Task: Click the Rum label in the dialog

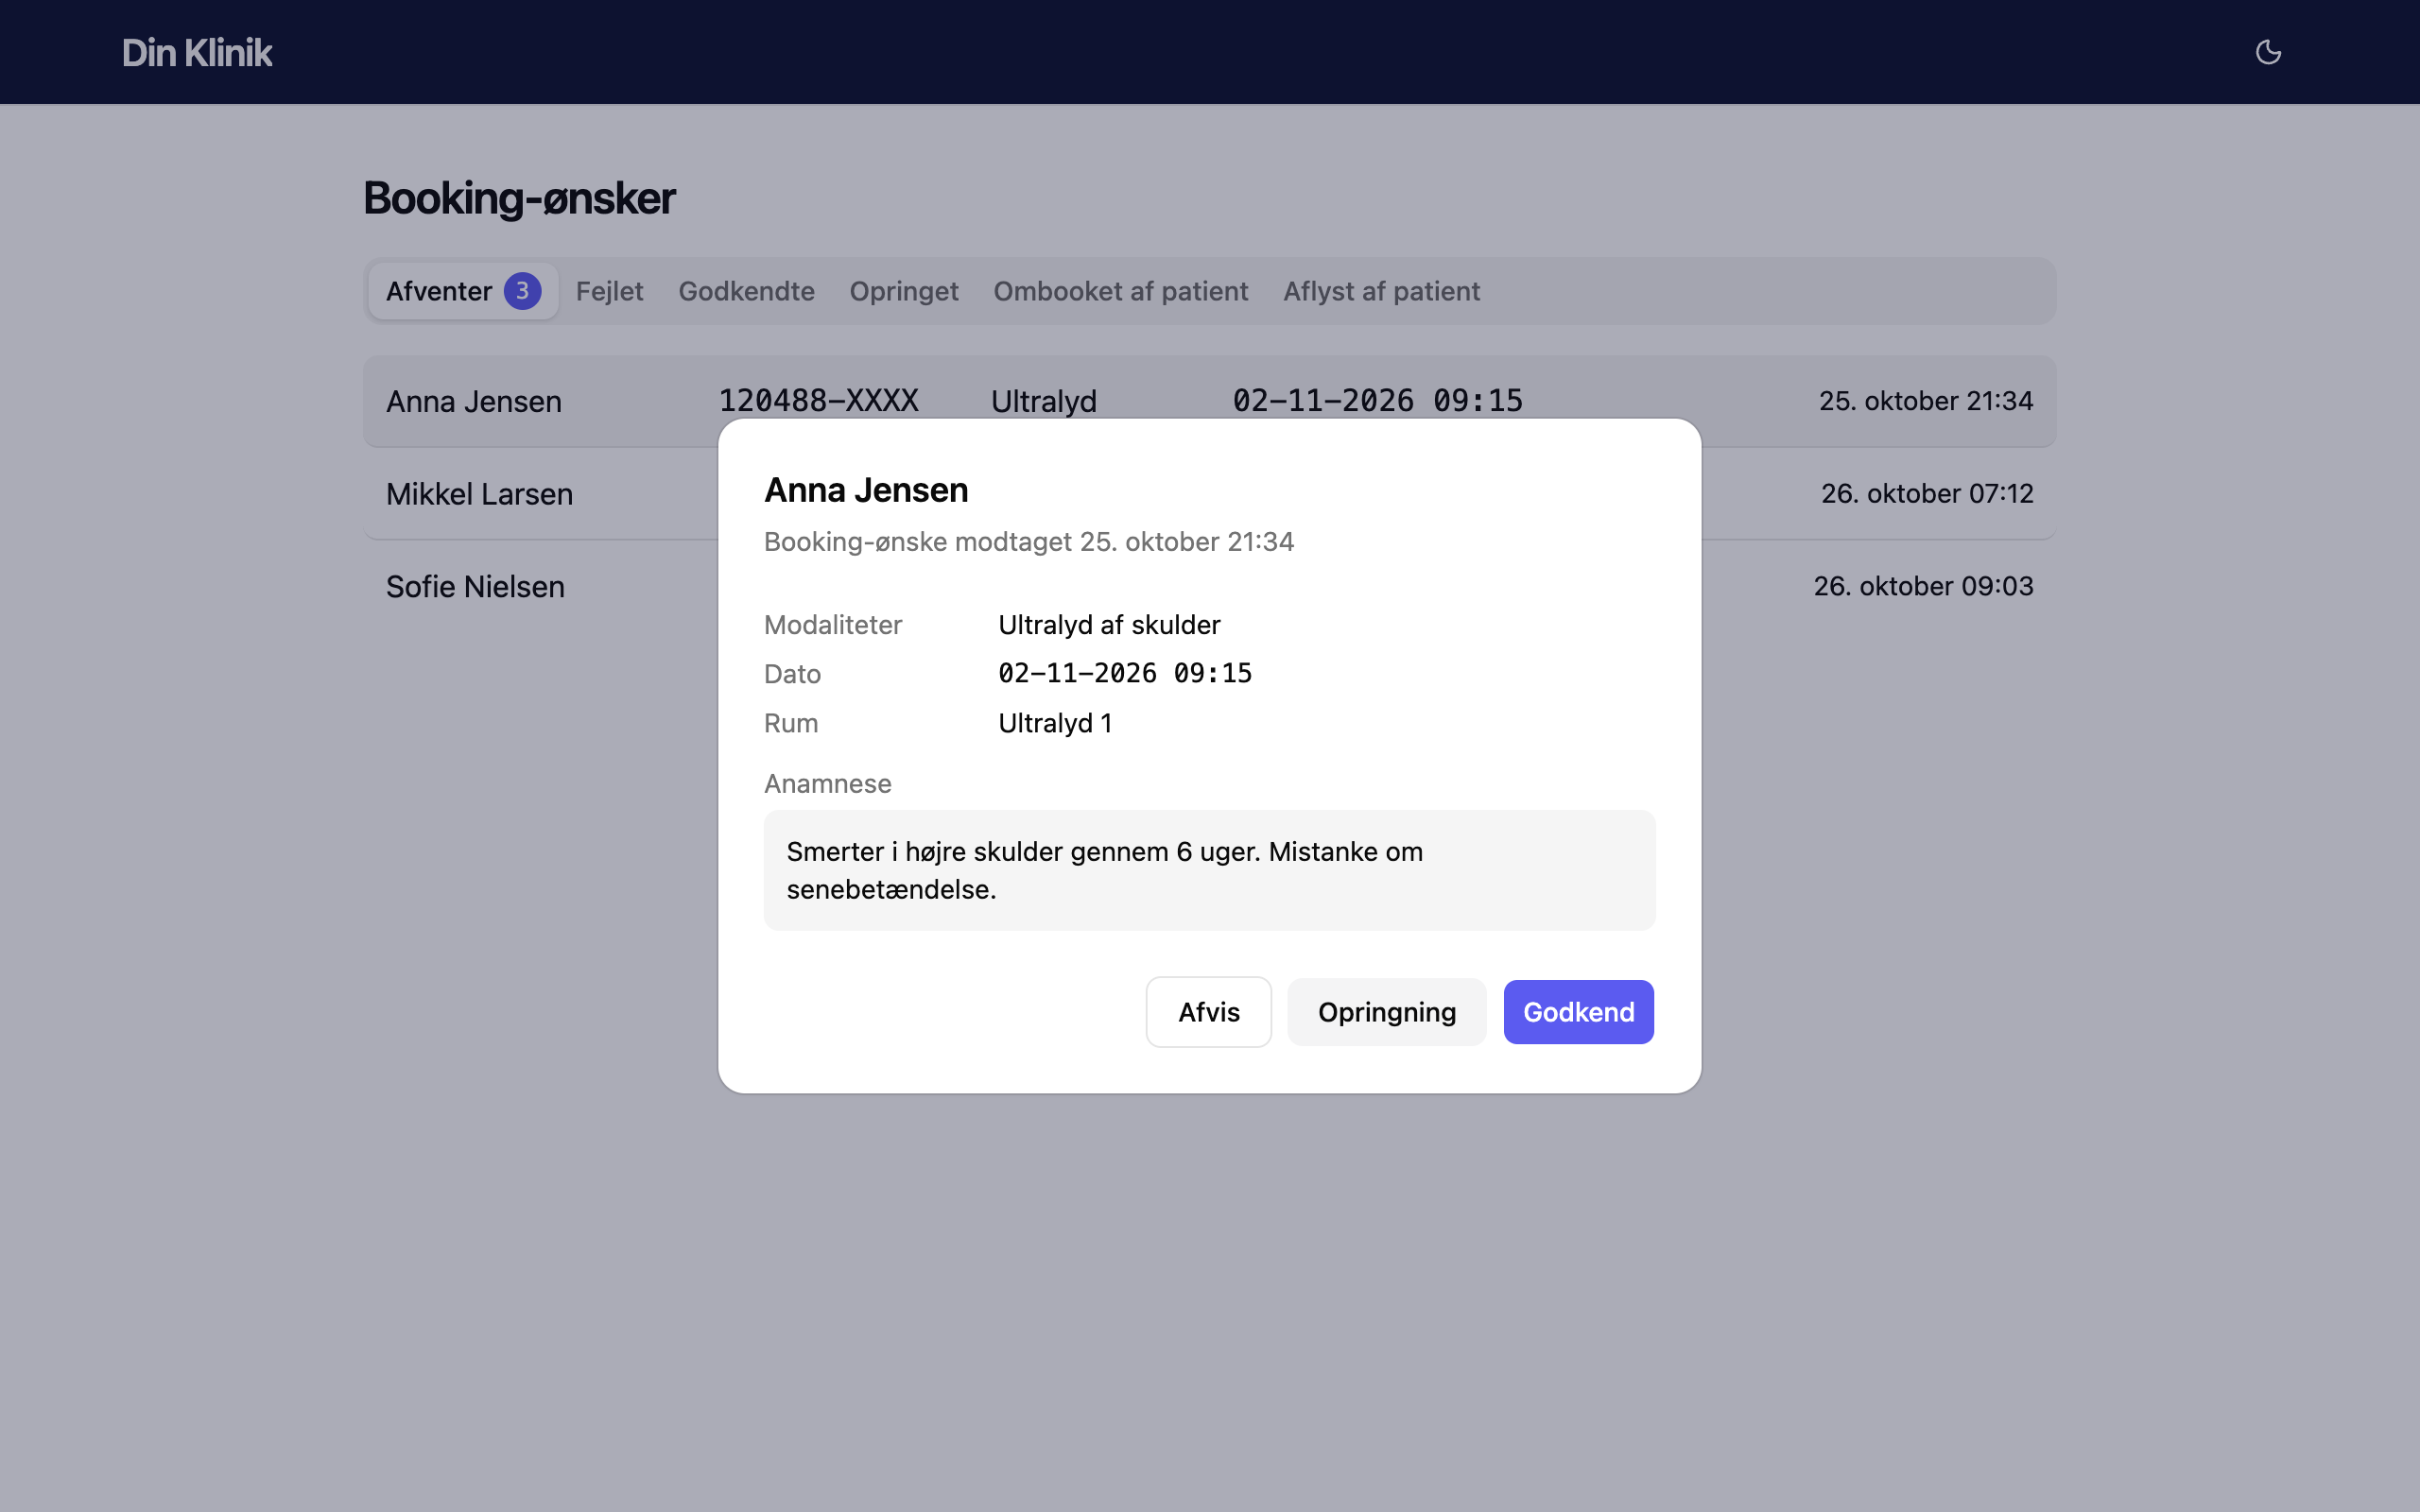Action: point(791,723)
